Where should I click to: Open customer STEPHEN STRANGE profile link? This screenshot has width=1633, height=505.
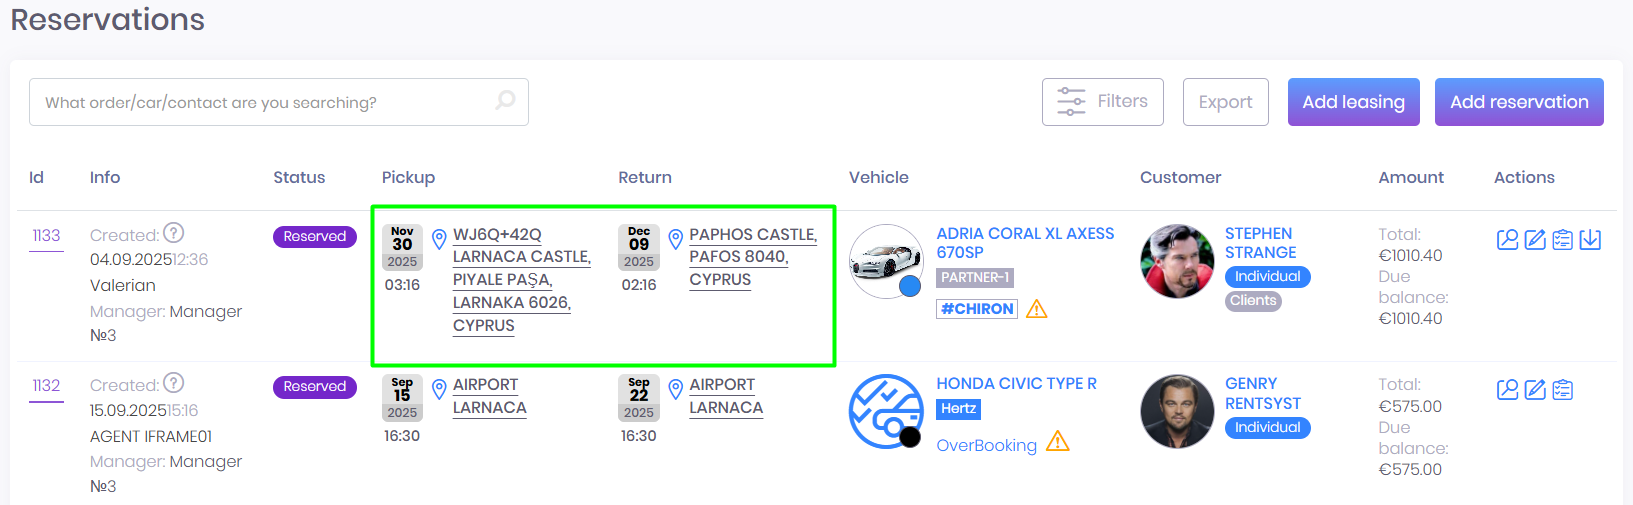coord(1260,243)
